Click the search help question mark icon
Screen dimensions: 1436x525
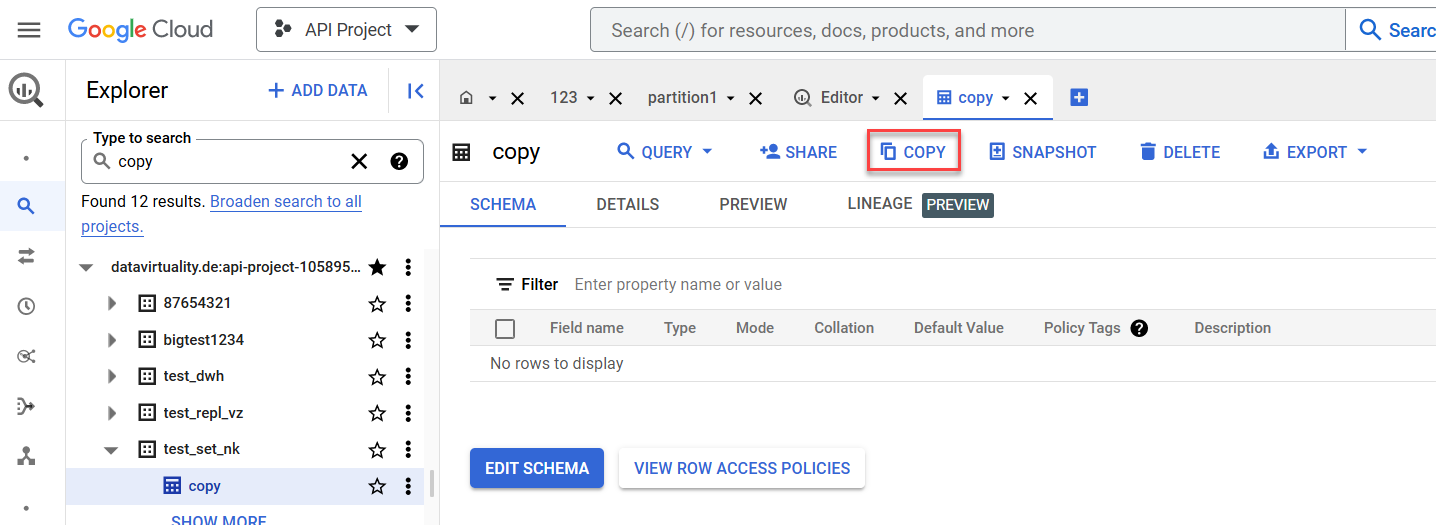pos(399,162)
